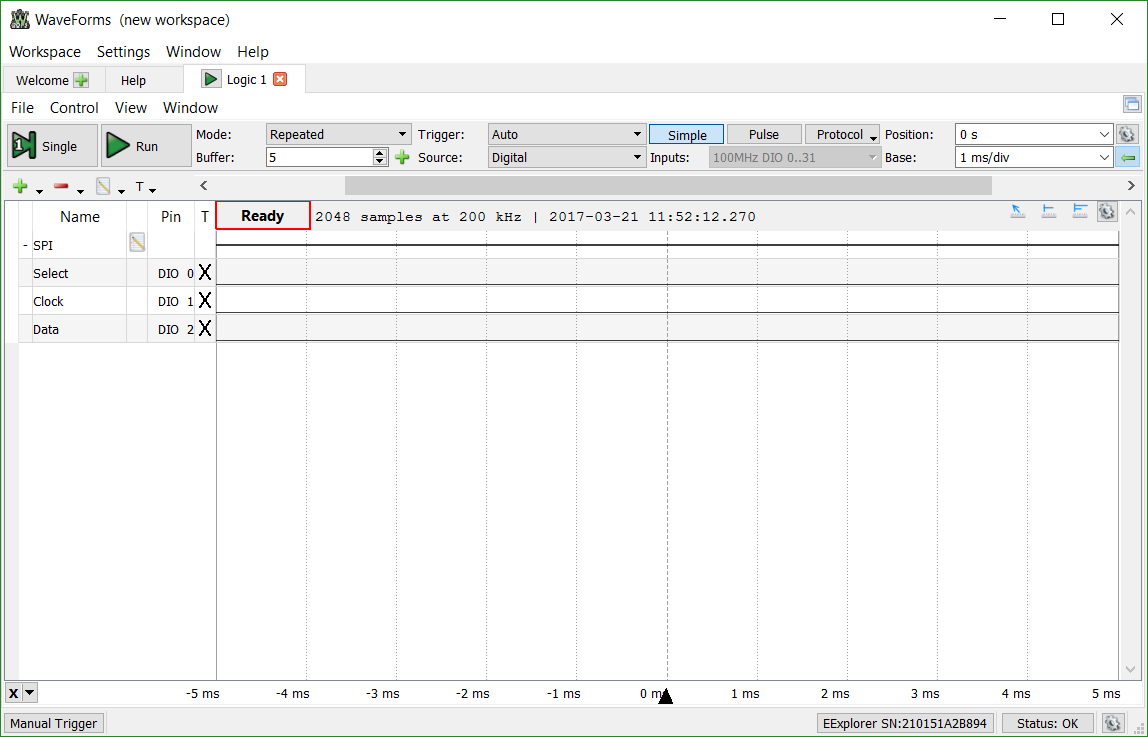This screenshot has height=737, width=1148.
Task: Click the pencil edit icon in the channel toolbar
Action: 103,187
